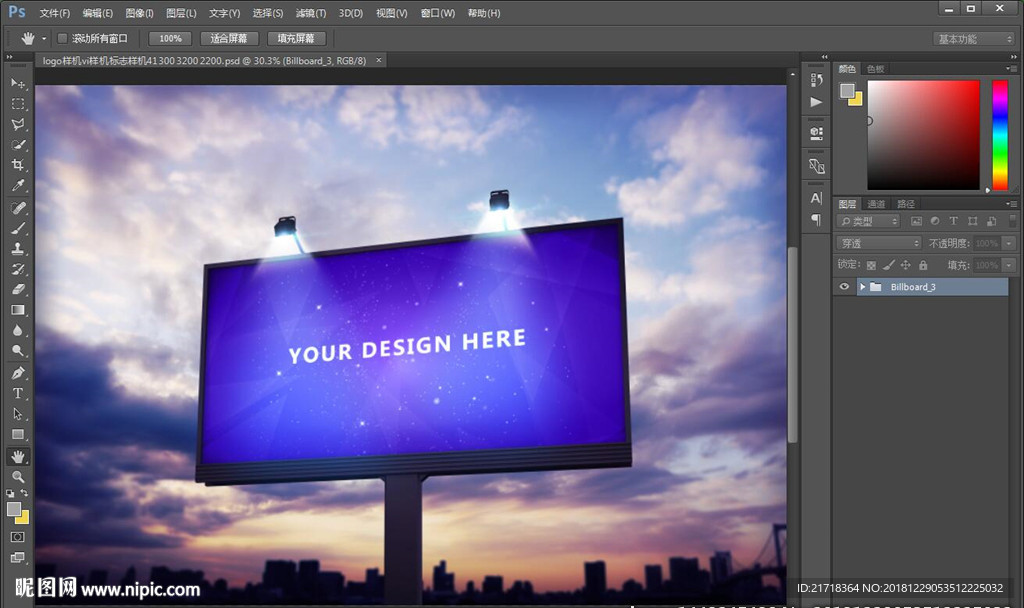This screenshot has width=1024, height=608.
Task: Expand the Billboard_3 group folder
Action: coord(862,287)
